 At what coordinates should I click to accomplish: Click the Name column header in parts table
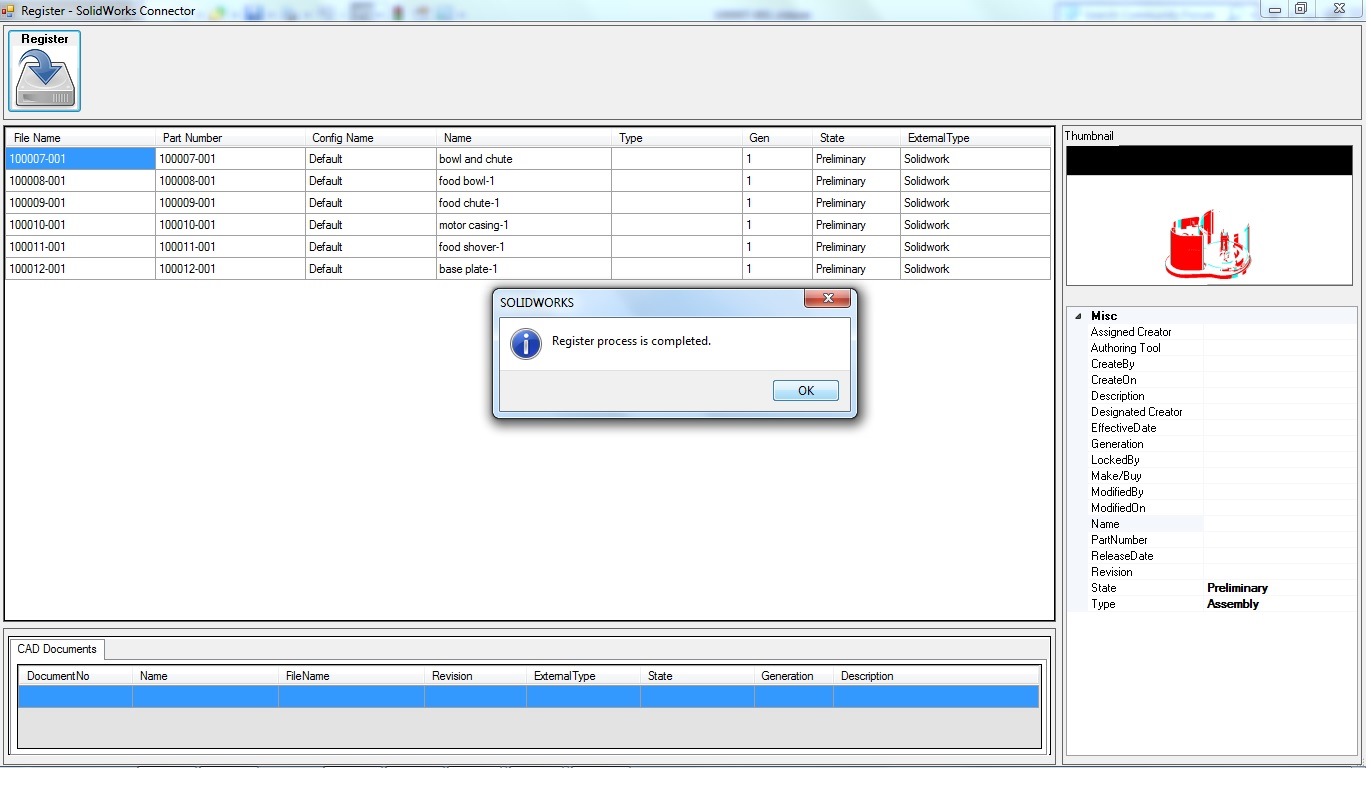point(524,138)
